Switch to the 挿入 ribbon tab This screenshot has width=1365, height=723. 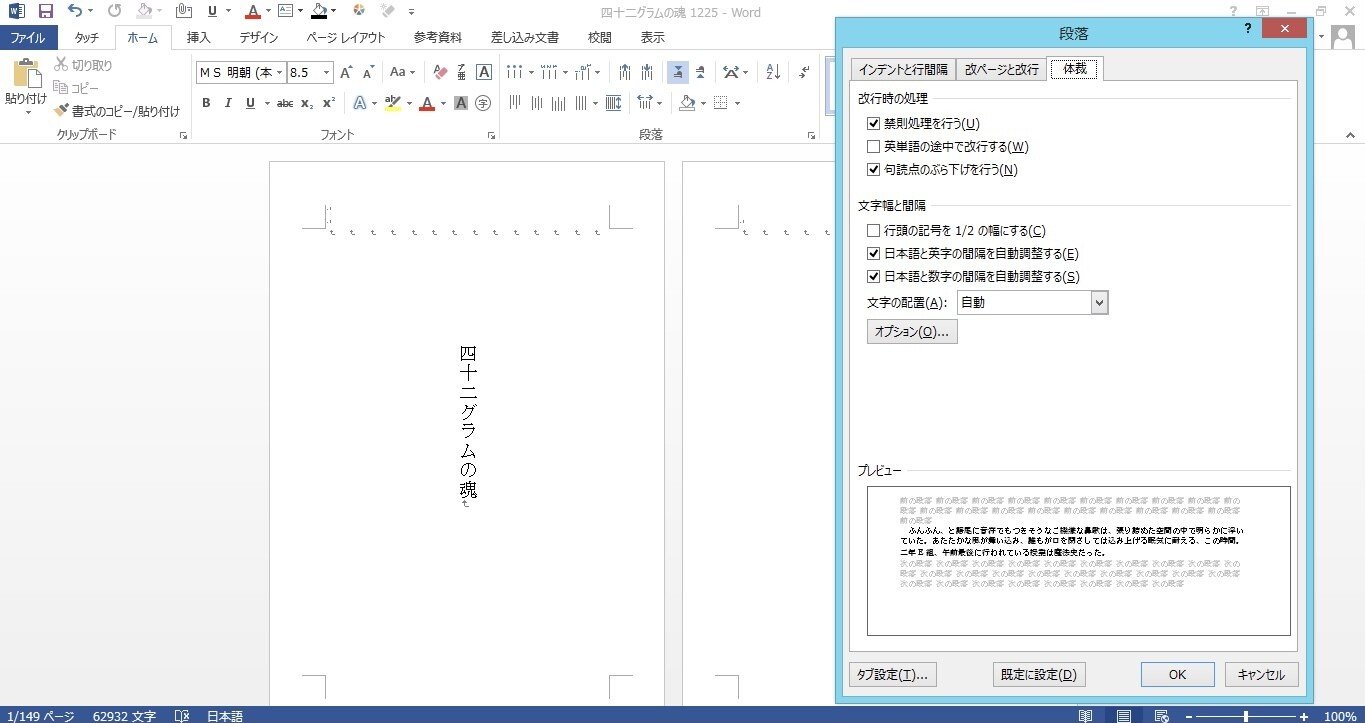click(x=199, y=38)
